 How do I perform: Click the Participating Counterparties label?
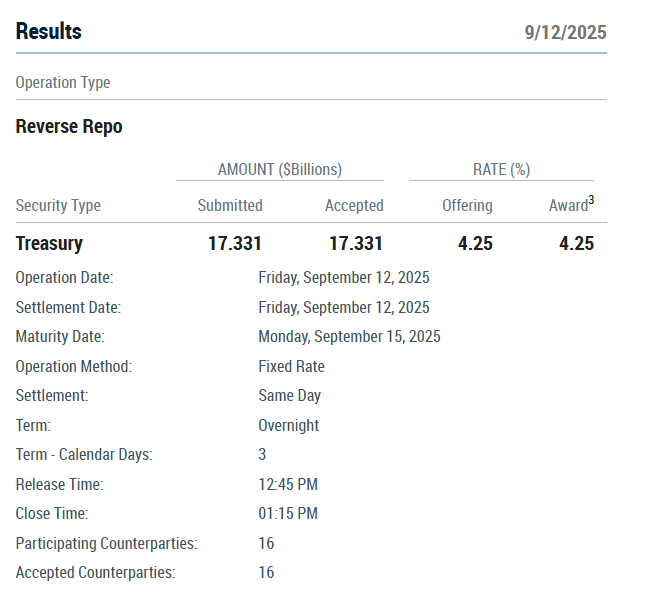pos(107,543)
